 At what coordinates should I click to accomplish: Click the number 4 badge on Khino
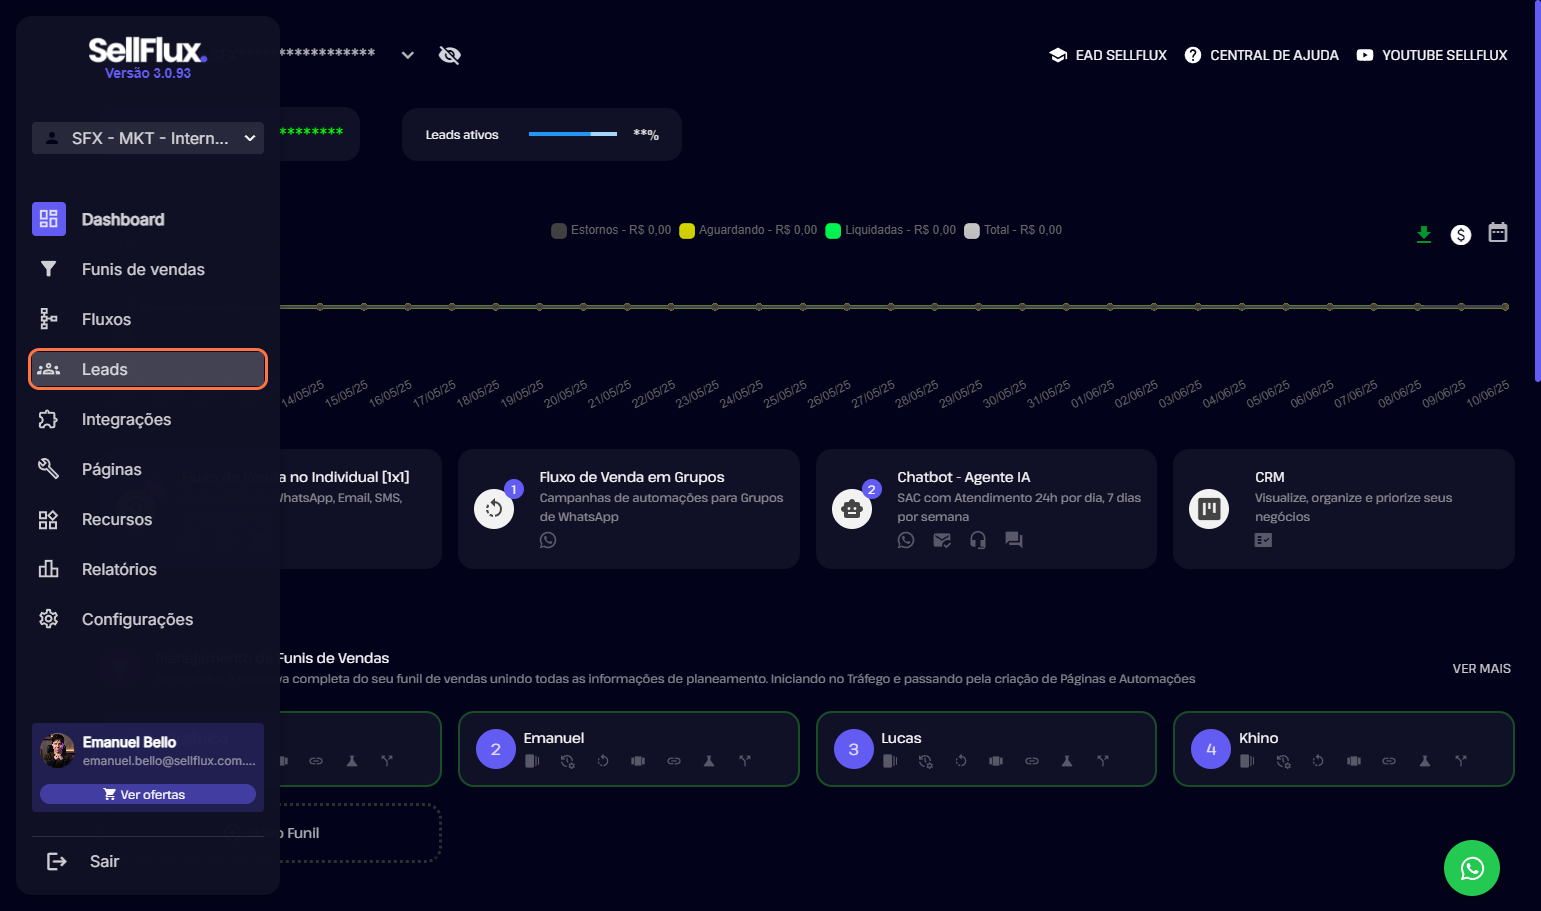click(1211, 749)
